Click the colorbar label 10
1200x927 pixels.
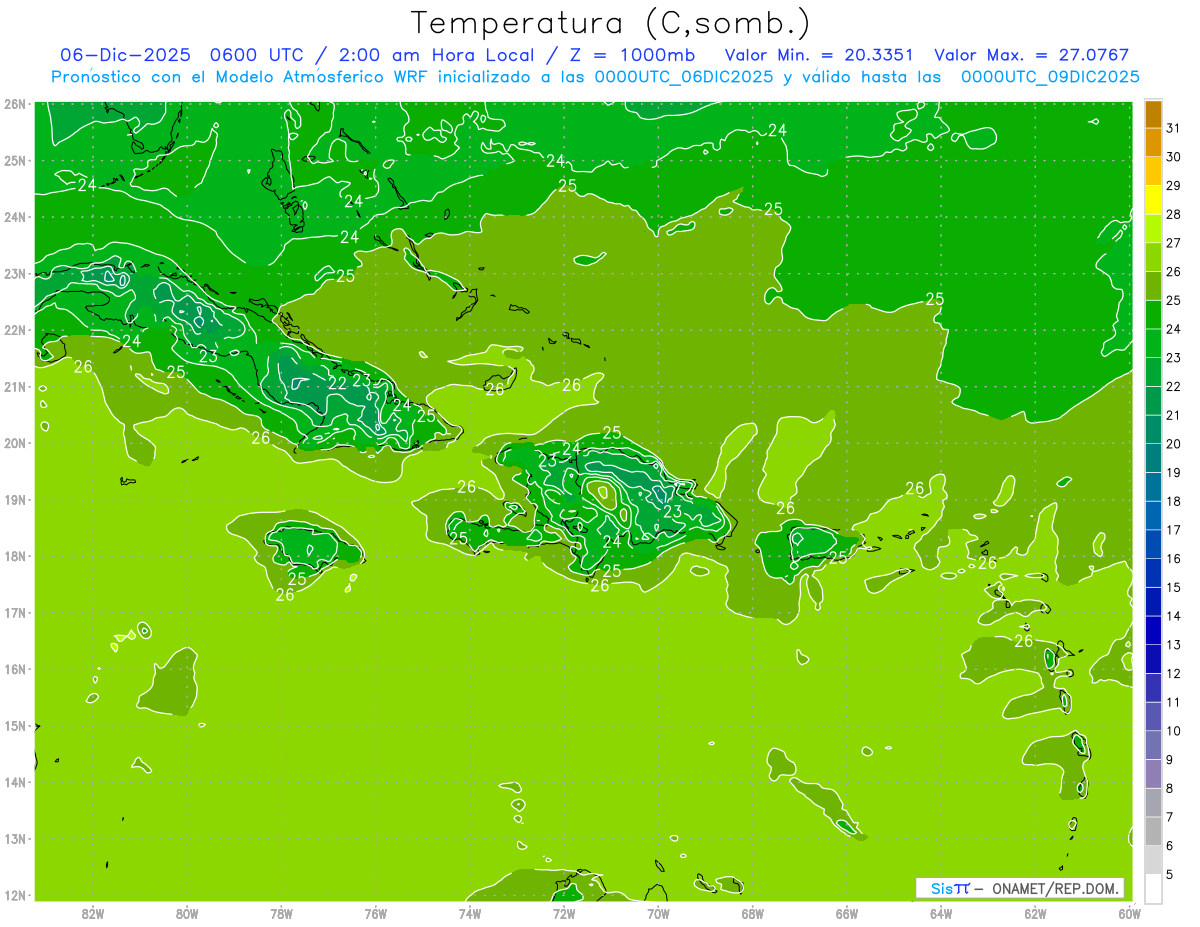pyautogui.click(x=1173, y=731)
